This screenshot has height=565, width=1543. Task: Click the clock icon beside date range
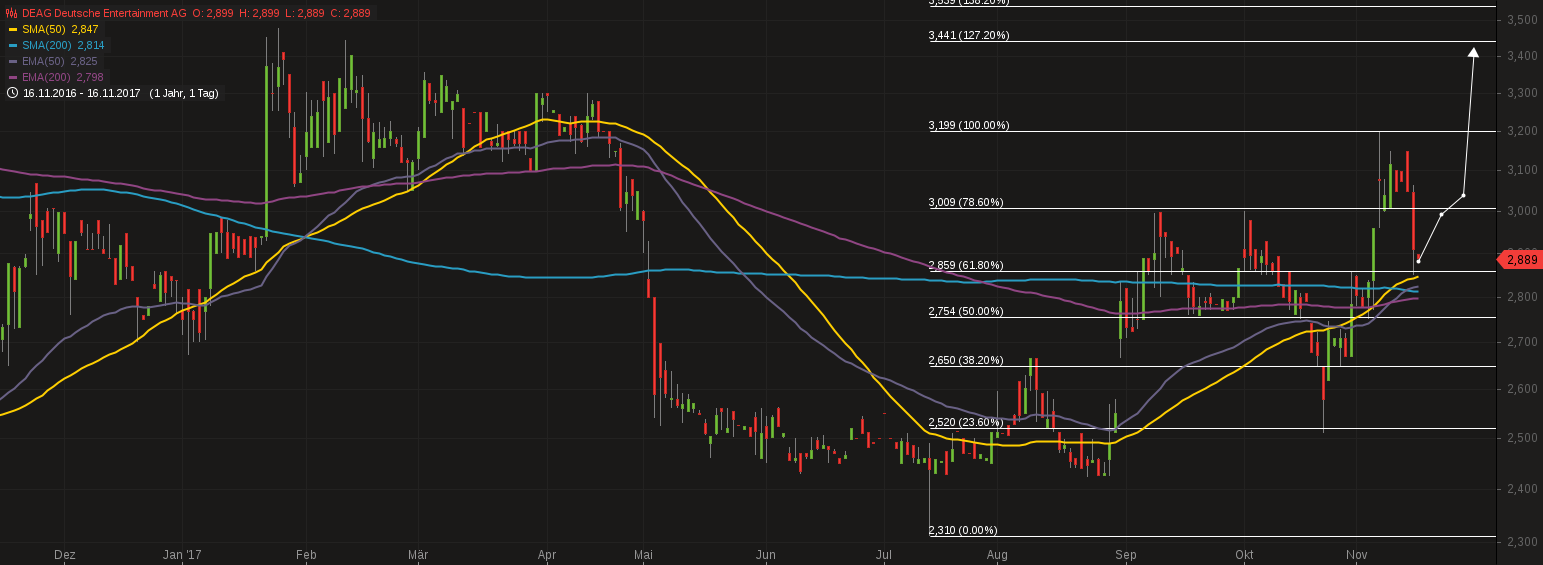point(12,93)
